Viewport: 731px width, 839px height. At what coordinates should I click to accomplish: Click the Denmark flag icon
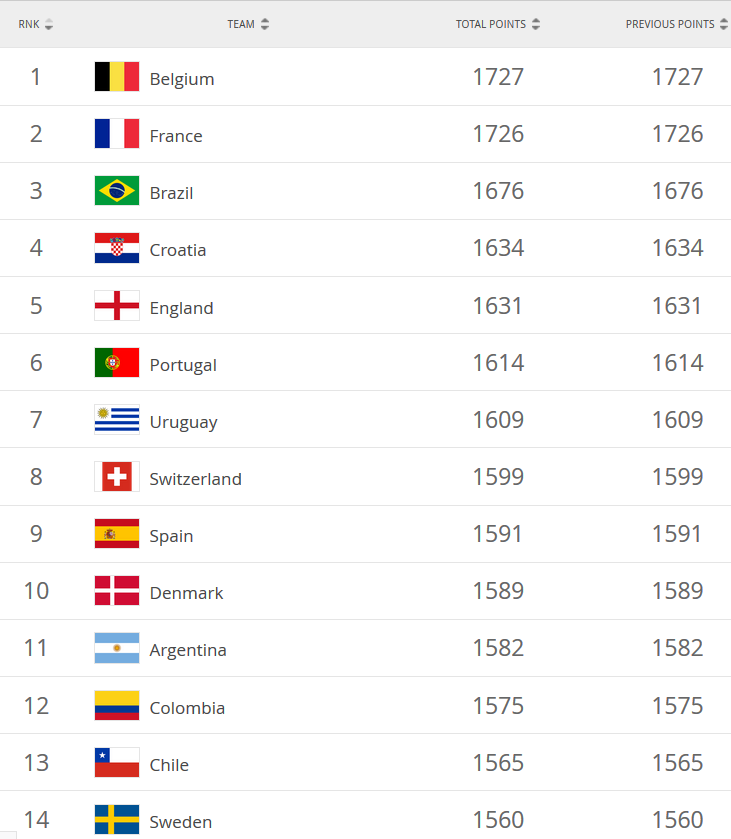coord(117,591)
